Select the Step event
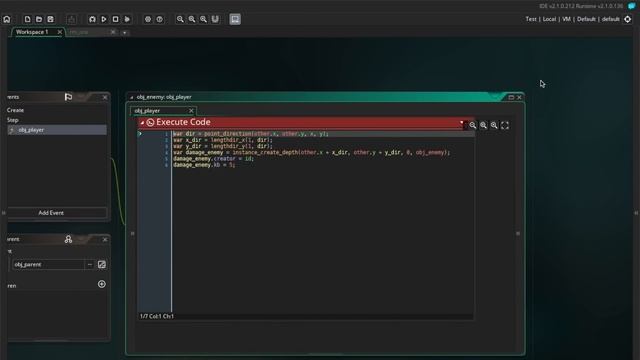 [x=13, y=120]
